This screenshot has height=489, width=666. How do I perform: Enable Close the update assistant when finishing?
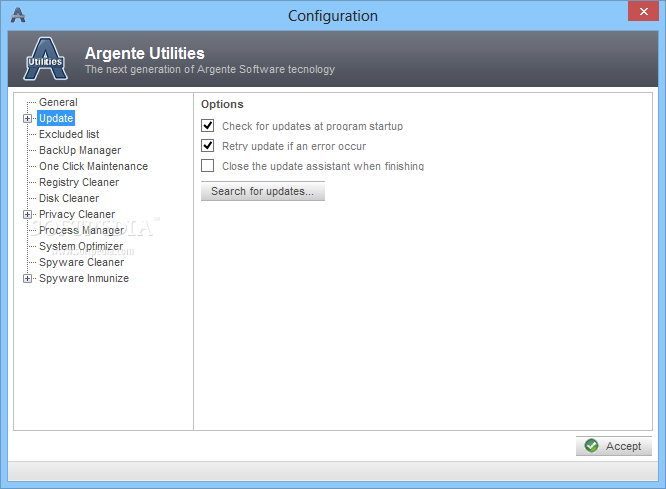207,166
